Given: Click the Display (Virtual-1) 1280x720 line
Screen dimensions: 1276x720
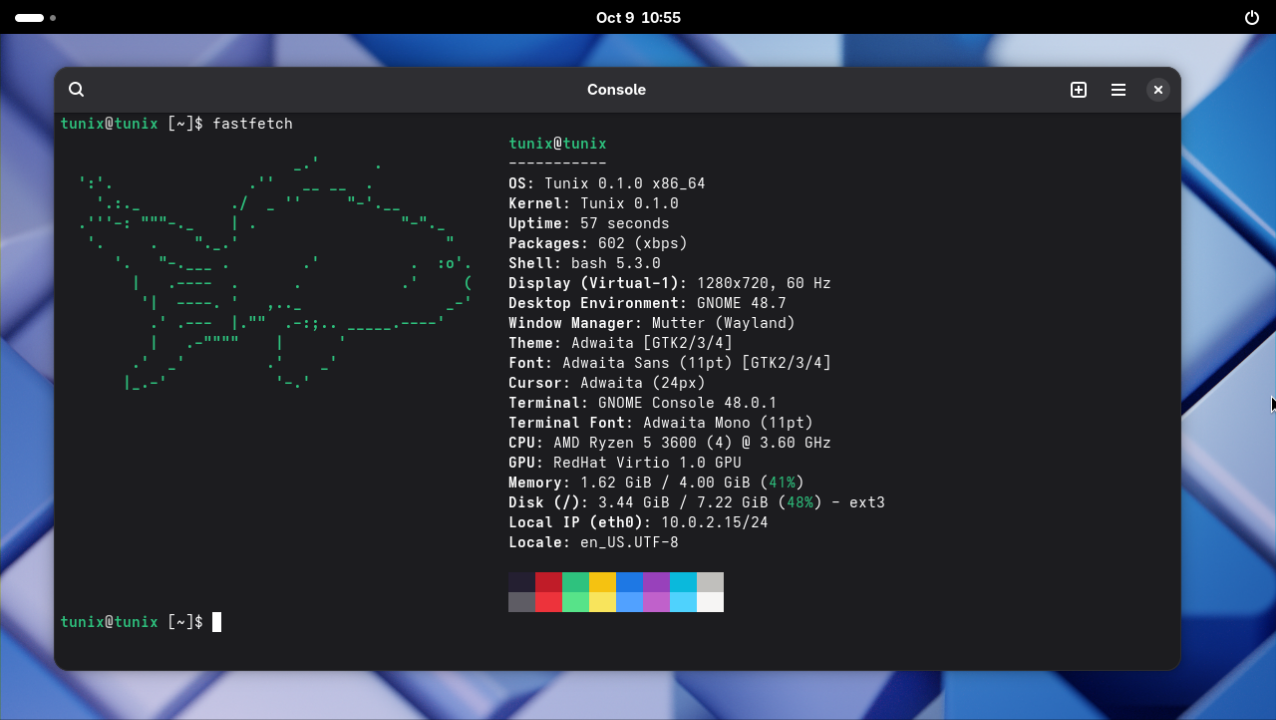Looking at the screenshot, I should click(670, 284).
